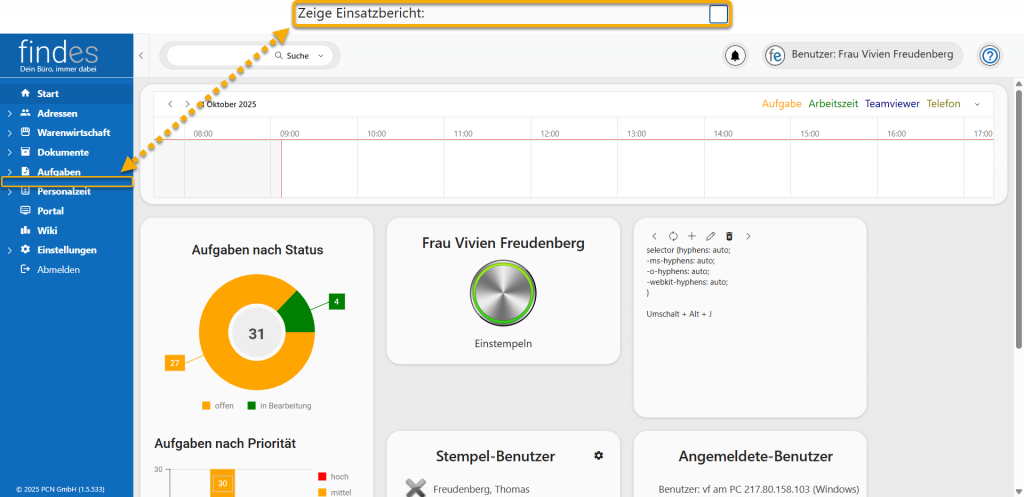This screenshot has width=1024, height=497.
Task: Open the Suche dropdown arrow
Action: (x=321, y=56)
